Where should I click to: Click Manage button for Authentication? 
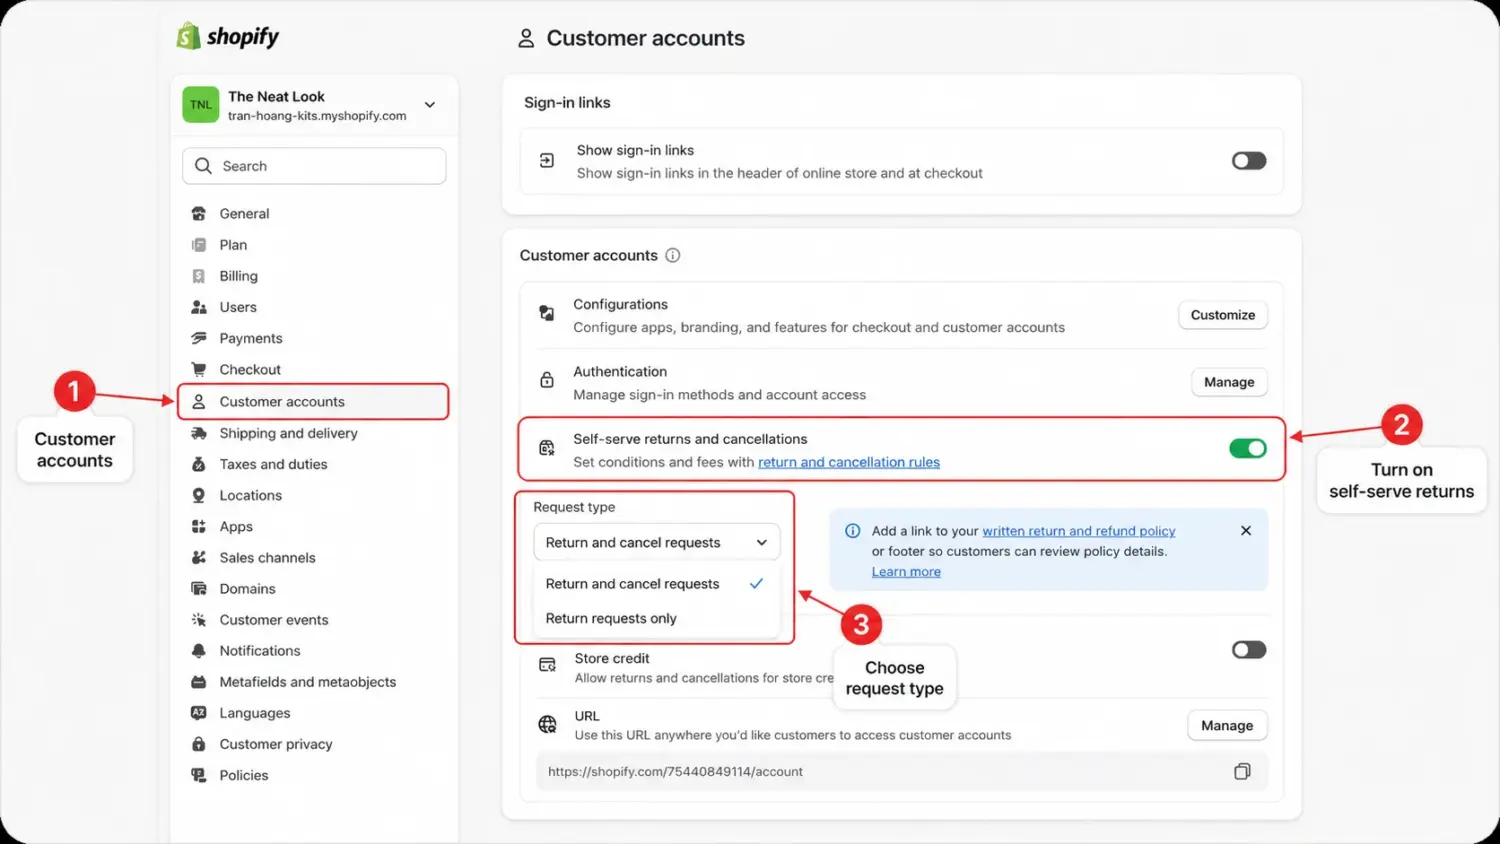tap(1229, 382)
